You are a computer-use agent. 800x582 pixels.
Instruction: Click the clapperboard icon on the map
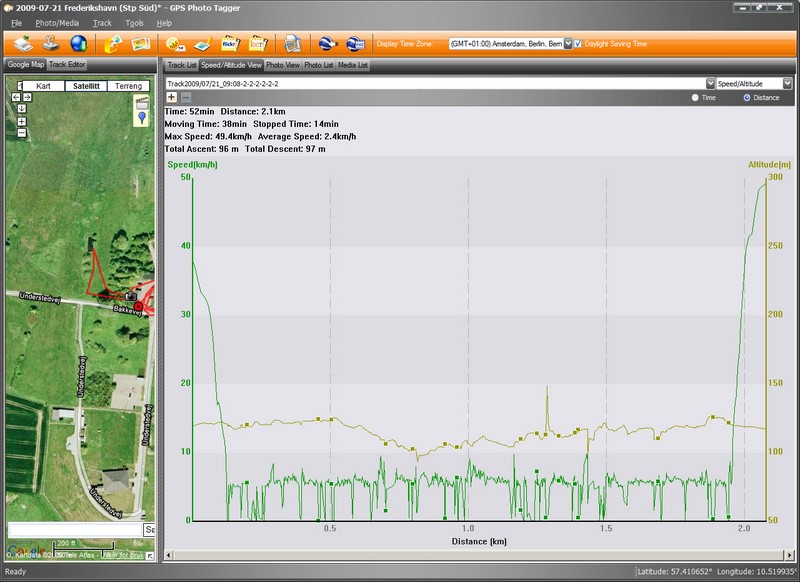coord(142,102)
